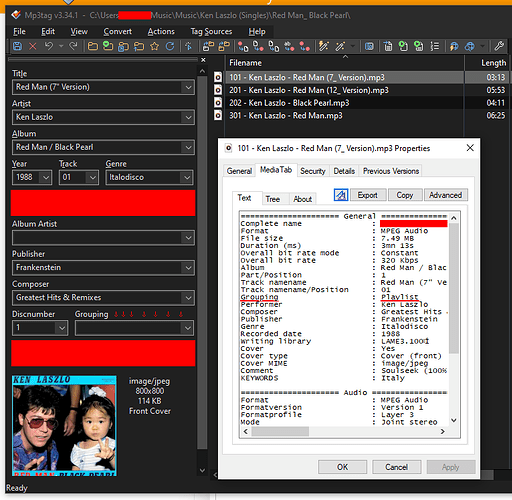Viewport: 512px width, 500px height.
Task: Open the Help menu
Action: point(257,32)
